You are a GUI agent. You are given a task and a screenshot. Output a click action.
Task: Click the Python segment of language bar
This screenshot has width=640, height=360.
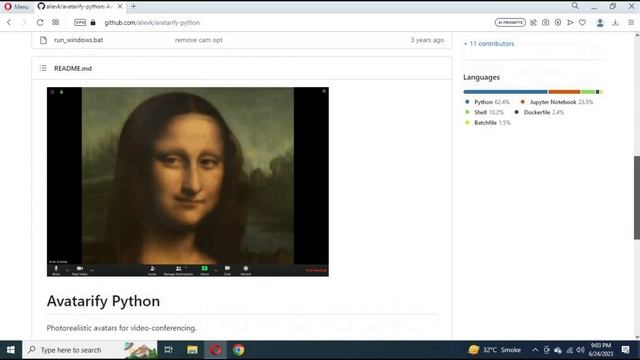tap(505, 92)
